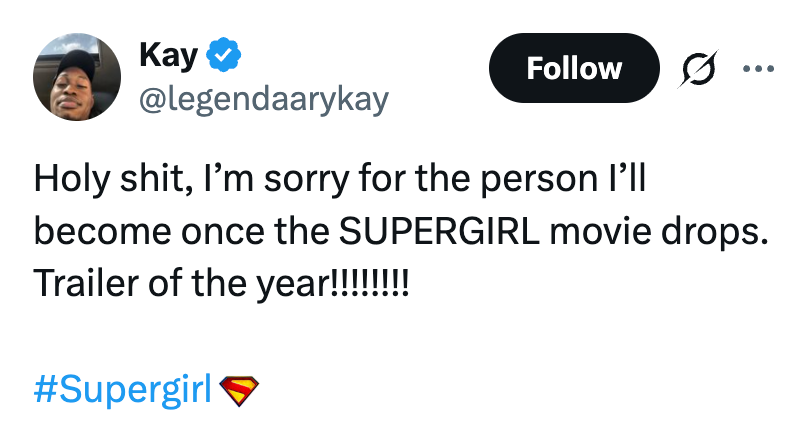Click the "Trailer of the year" line
Image resolution: width=804 pixels, height=434 pixels.
[220, 282]
